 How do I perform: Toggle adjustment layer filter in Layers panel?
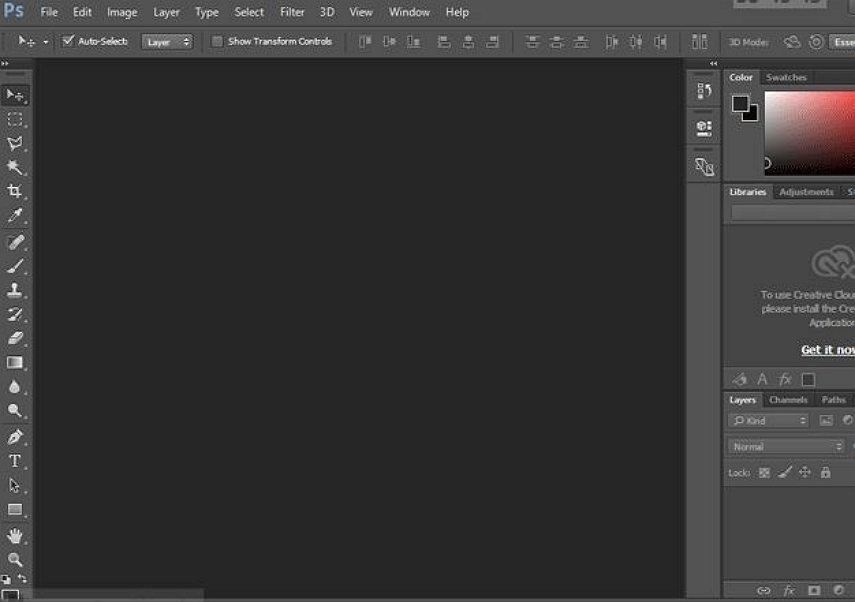click(x=847, y=420)
